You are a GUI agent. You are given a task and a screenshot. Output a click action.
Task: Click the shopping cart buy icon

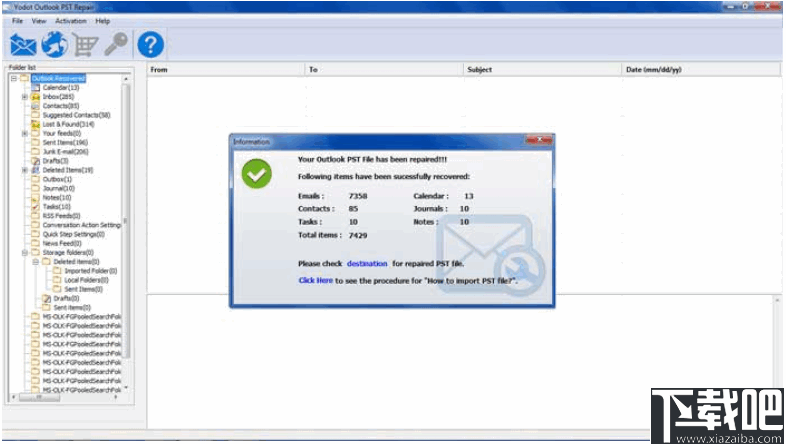(85, 45)
